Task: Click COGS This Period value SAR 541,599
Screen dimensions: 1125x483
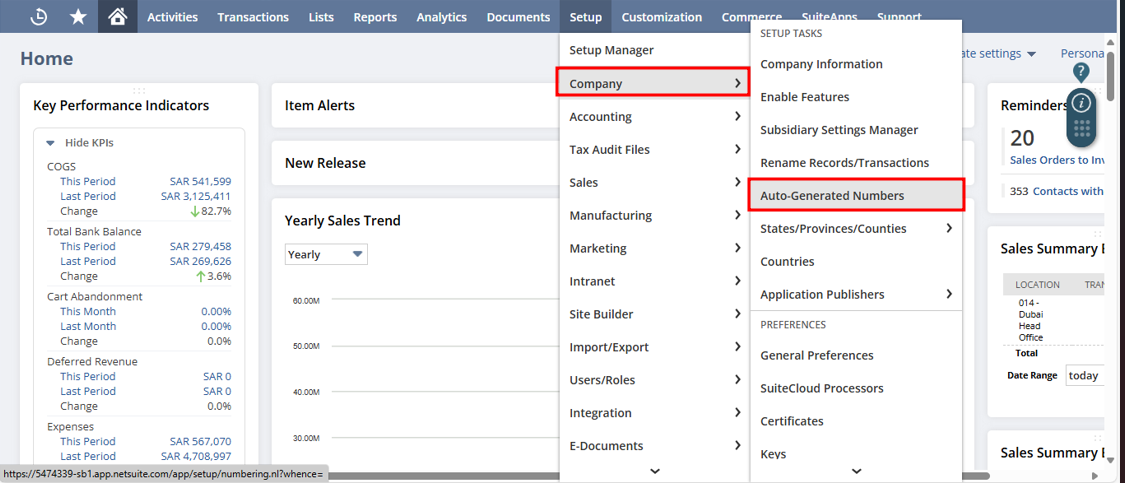Action: 200,182
